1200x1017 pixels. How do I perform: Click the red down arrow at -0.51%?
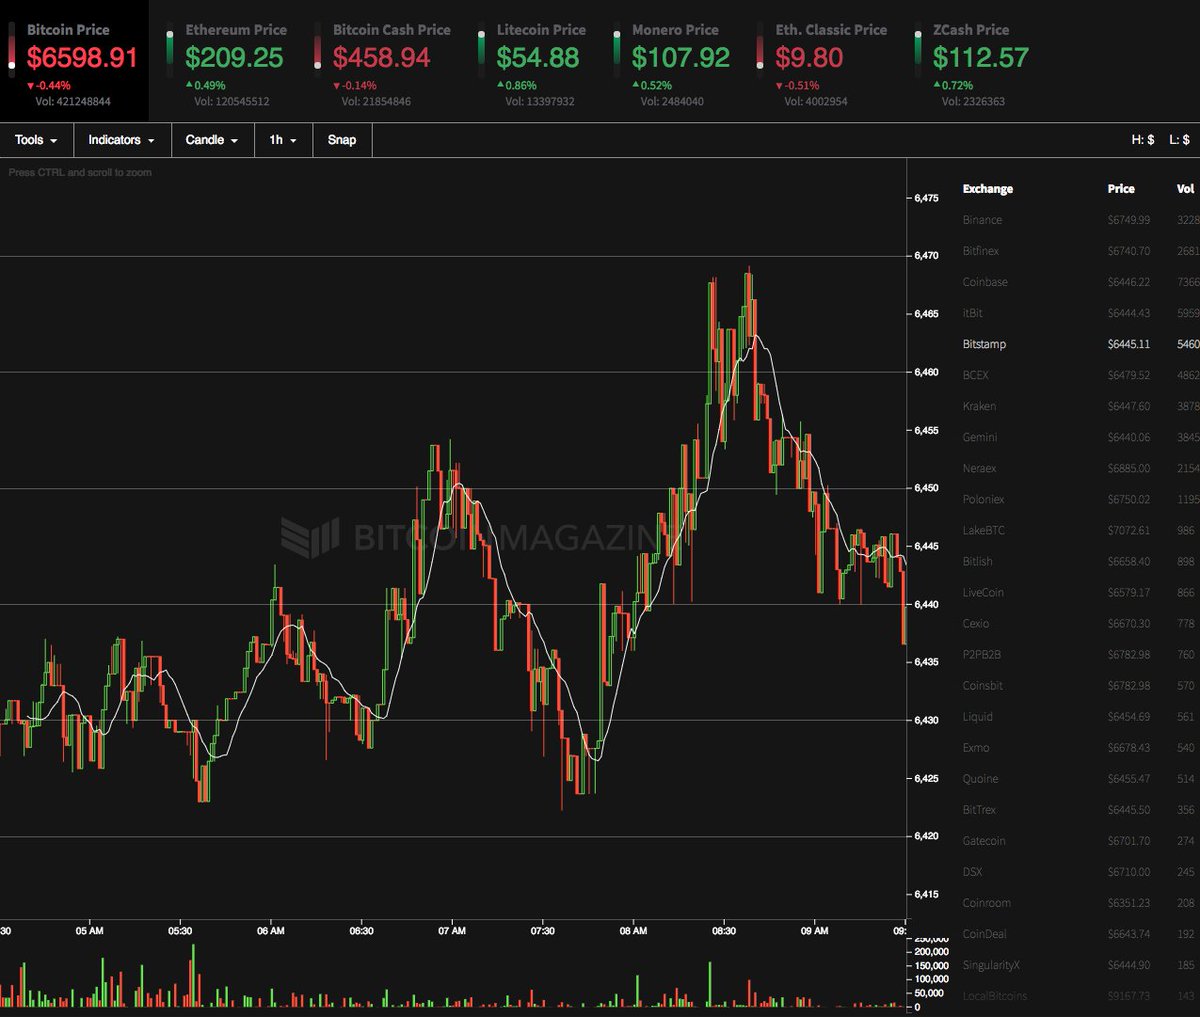pos(780,86)
